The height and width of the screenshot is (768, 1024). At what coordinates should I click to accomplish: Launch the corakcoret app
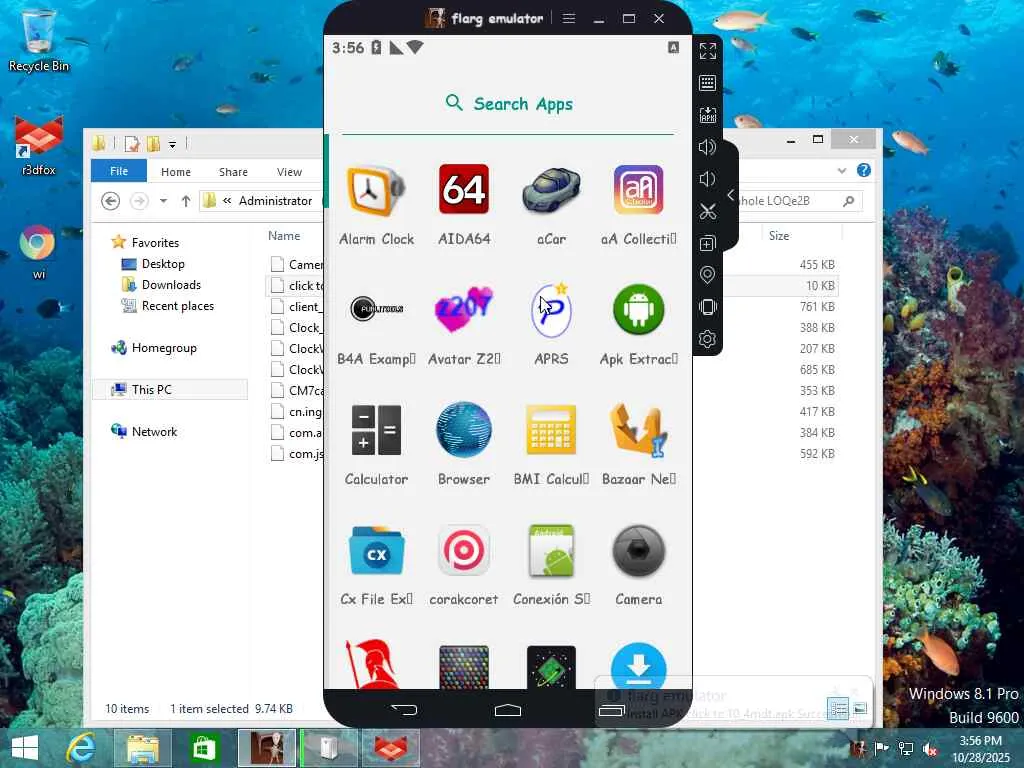click(464, 550)
